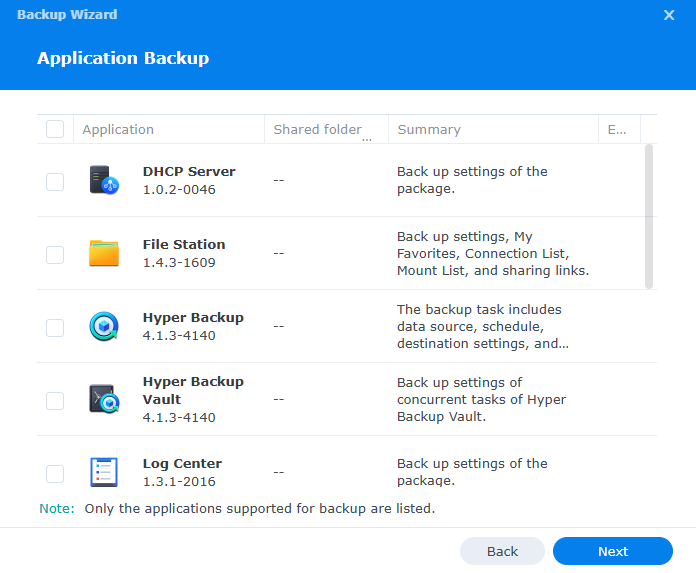Click the Log Center application icon
Image resolution: width=696 pixels, height=573 pixels.
click(x=104, y=472)
